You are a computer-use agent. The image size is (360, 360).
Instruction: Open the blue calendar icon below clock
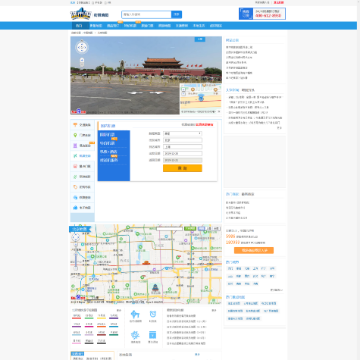(x=153, y=335)
